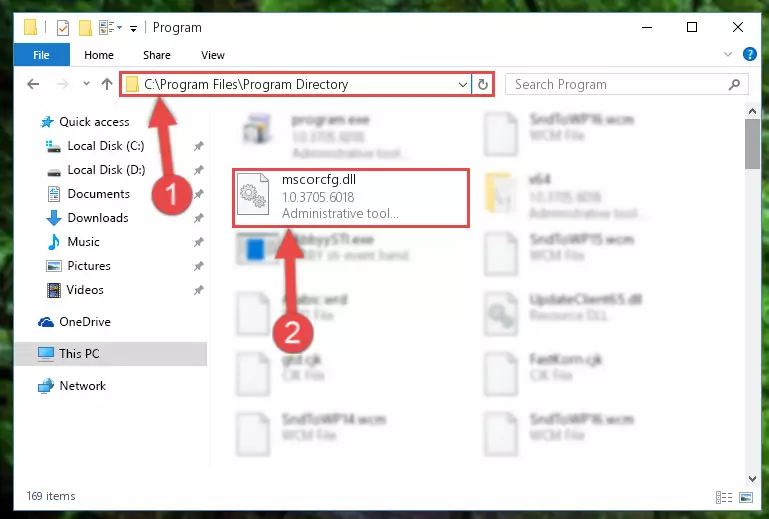769x519 pixels.
Task: Switch to the Share ribbon tab
Action: point(157,55)
